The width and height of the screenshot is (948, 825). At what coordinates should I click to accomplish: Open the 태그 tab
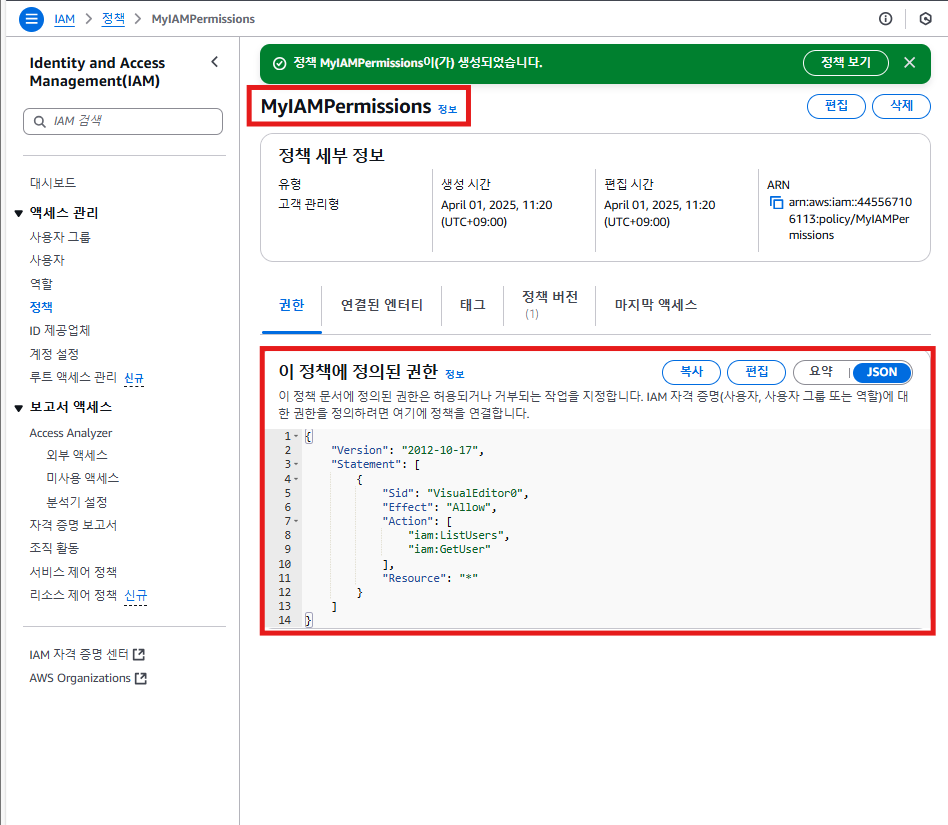[x=473, y=305]
